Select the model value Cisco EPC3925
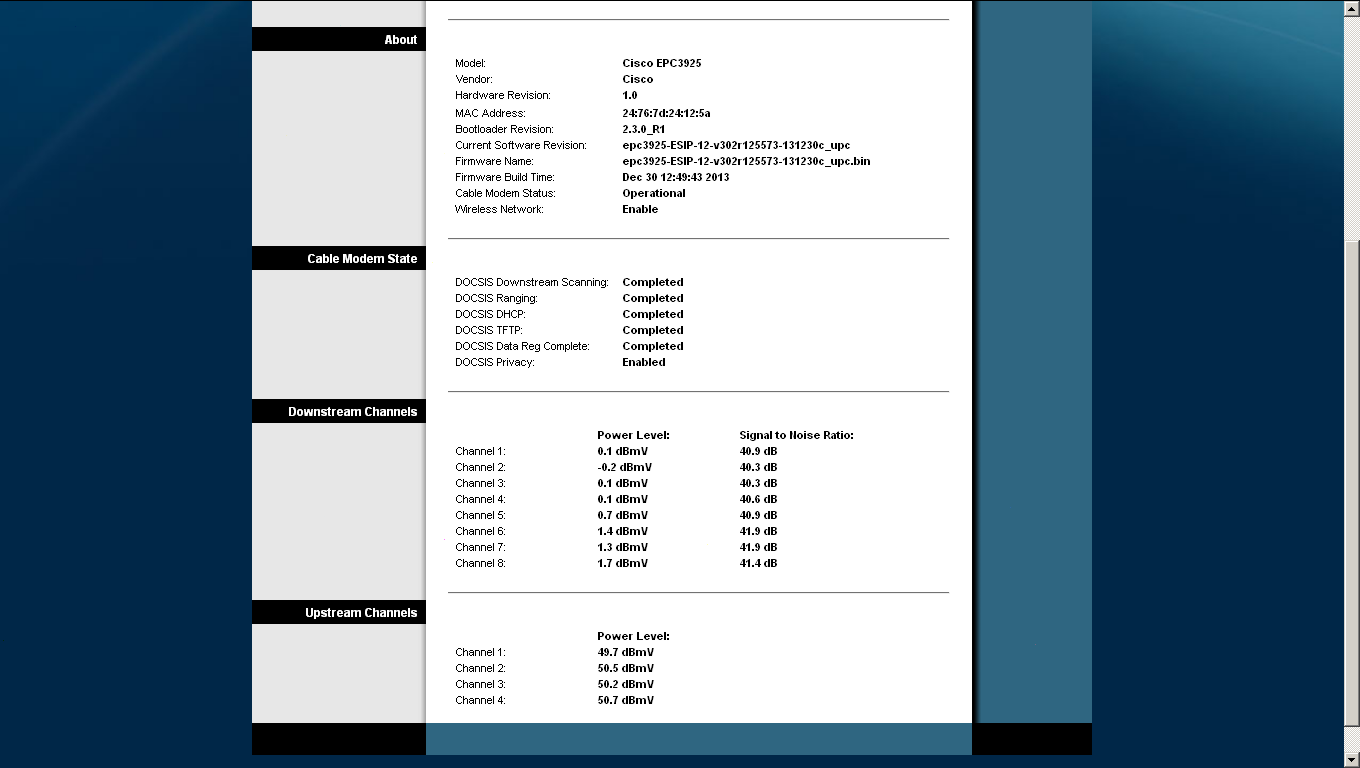This screenshot has height=768, width=1360. click(662, 63)
